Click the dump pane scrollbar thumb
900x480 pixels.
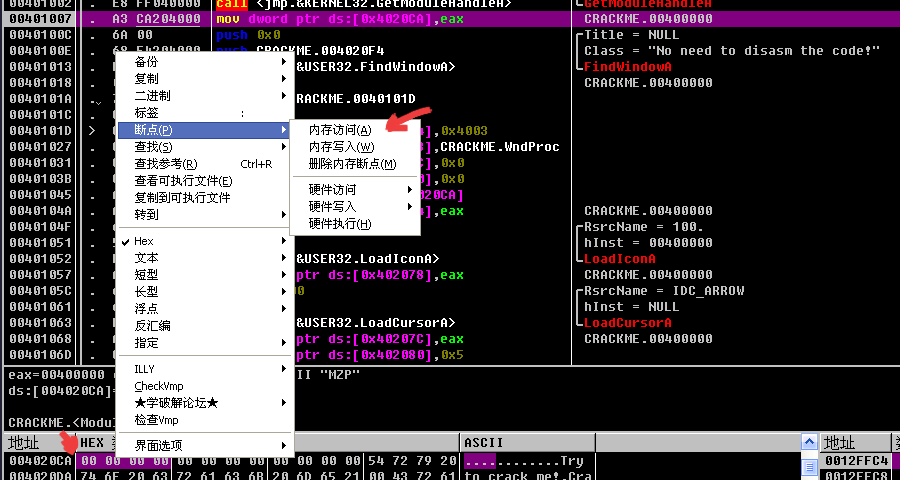click(809, 466)
